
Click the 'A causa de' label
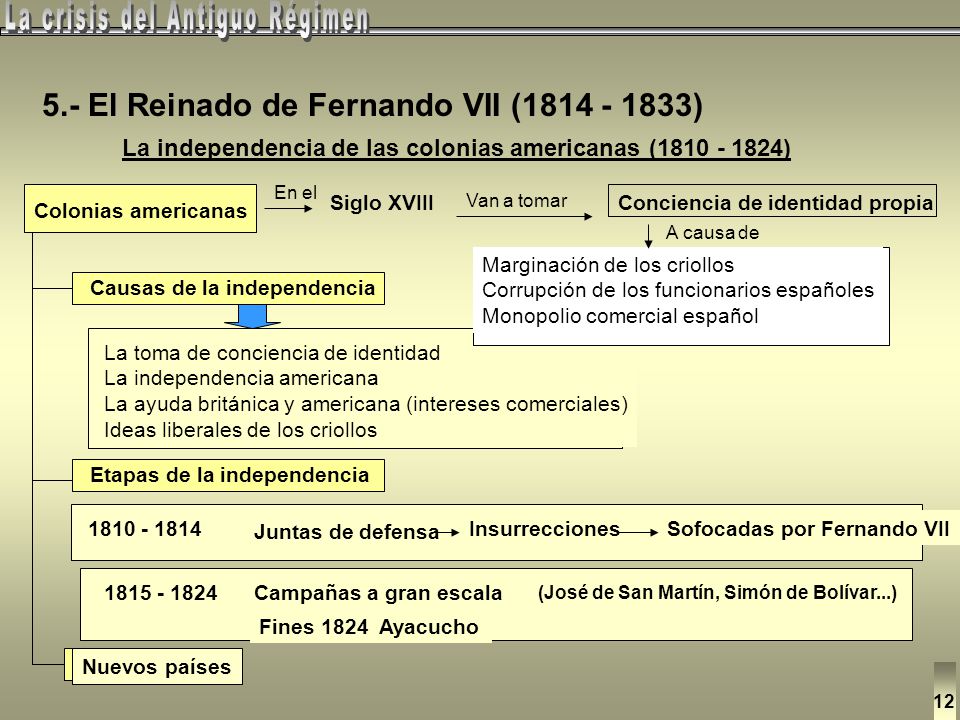tap(712, 233)
